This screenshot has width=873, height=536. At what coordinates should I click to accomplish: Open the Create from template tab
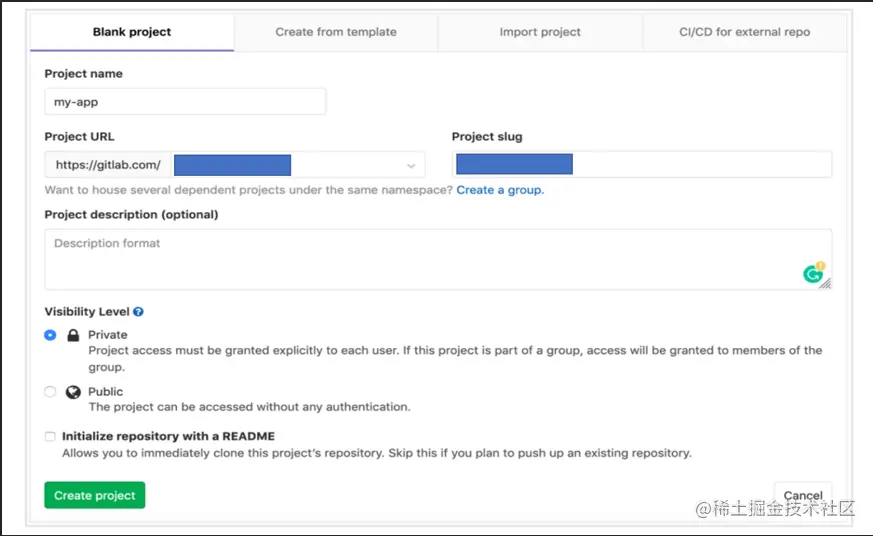coord(336,32)
